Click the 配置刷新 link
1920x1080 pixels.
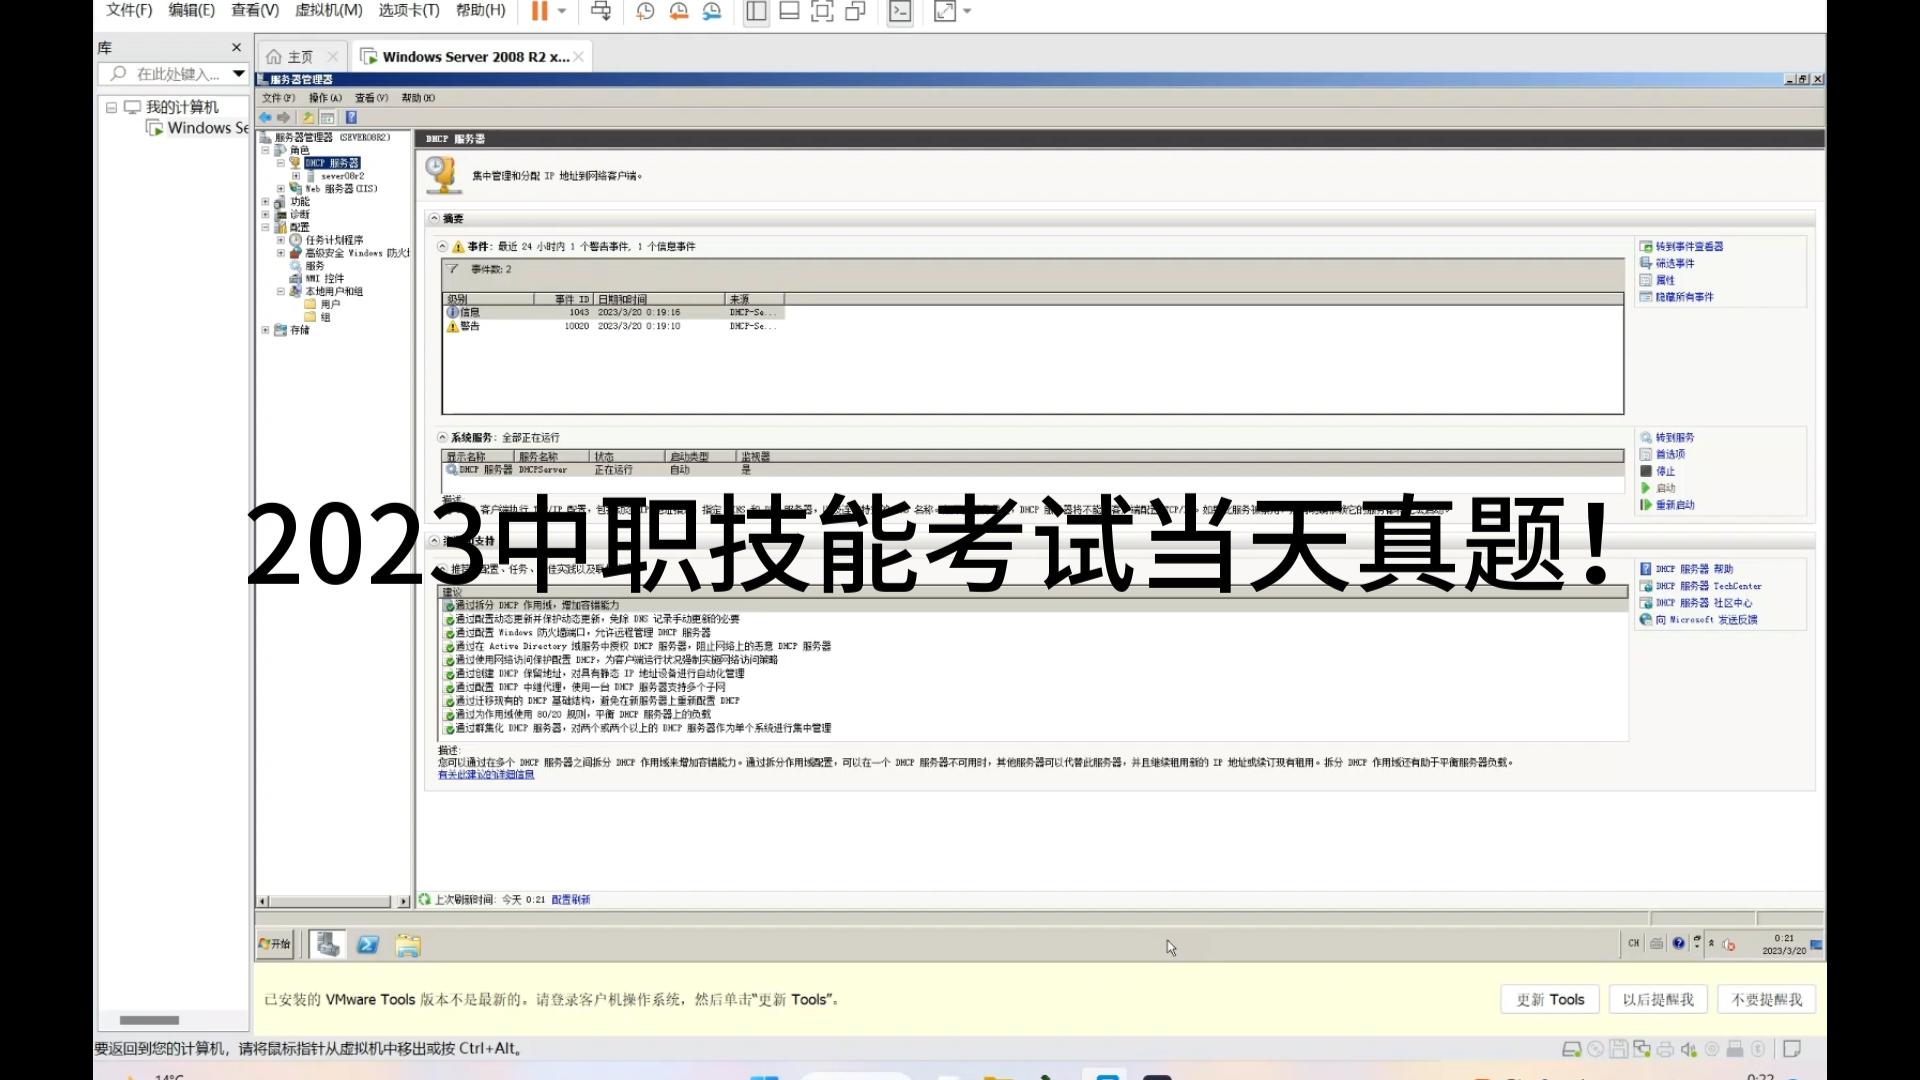[571, 899]
